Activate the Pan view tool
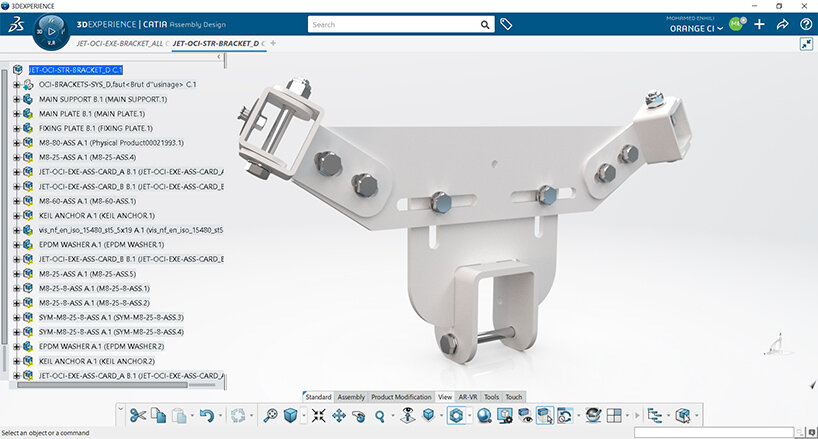 click(338, 415)
